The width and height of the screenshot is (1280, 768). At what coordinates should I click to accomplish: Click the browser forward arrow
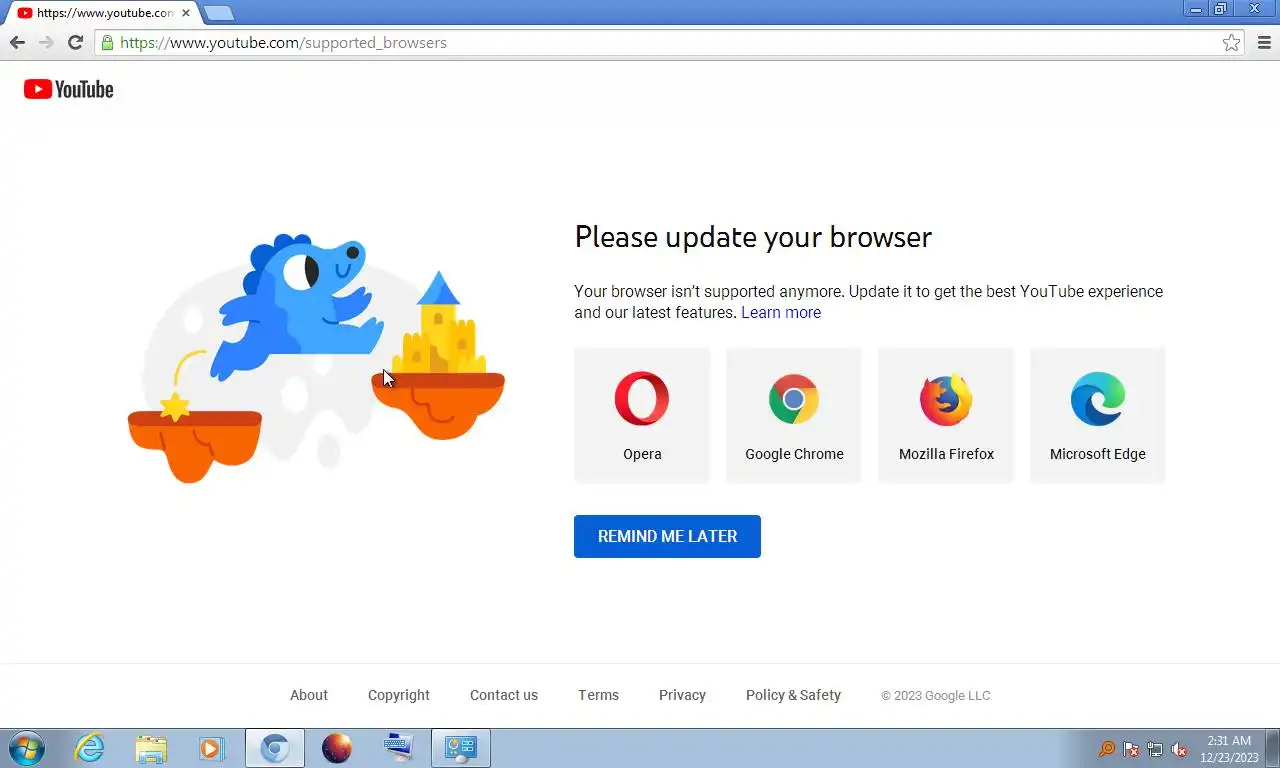tap(46, 42)
